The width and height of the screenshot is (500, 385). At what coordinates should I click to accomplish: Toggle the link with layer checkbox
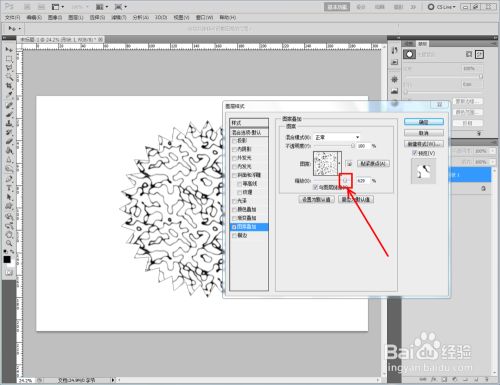(315, 188)
